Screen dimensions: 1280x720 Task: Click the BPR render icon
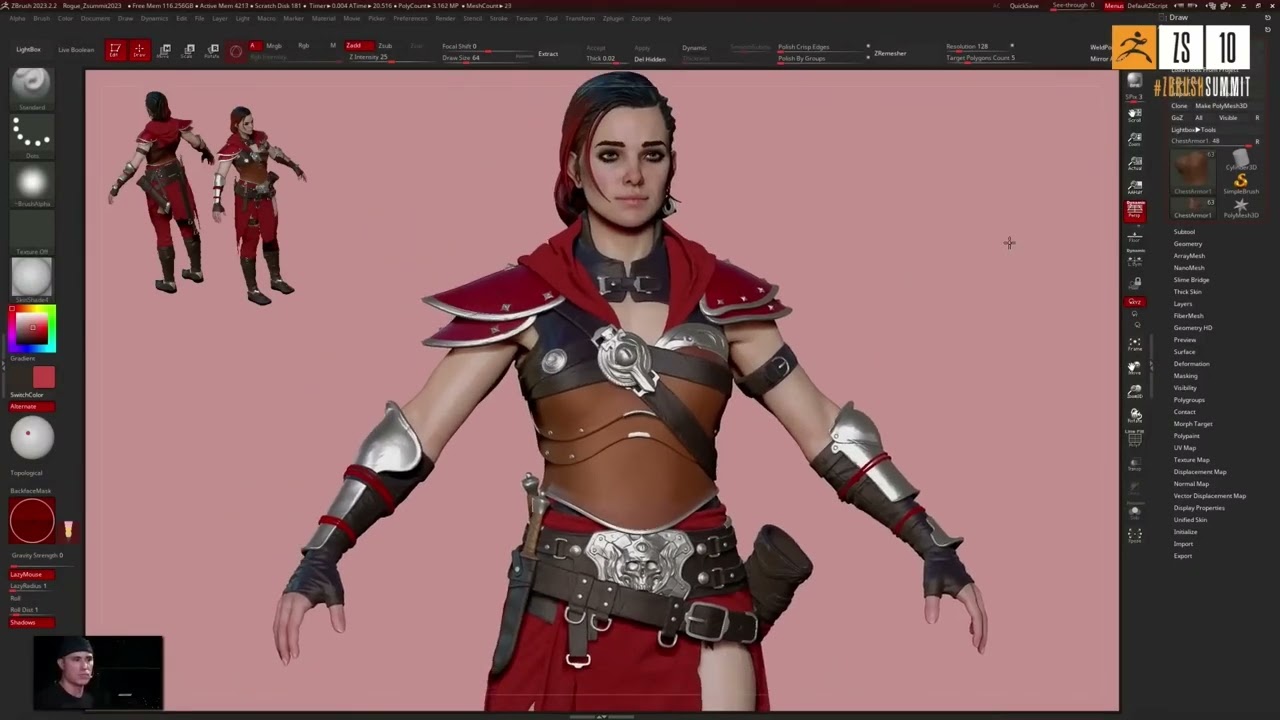pos(1134,82)
